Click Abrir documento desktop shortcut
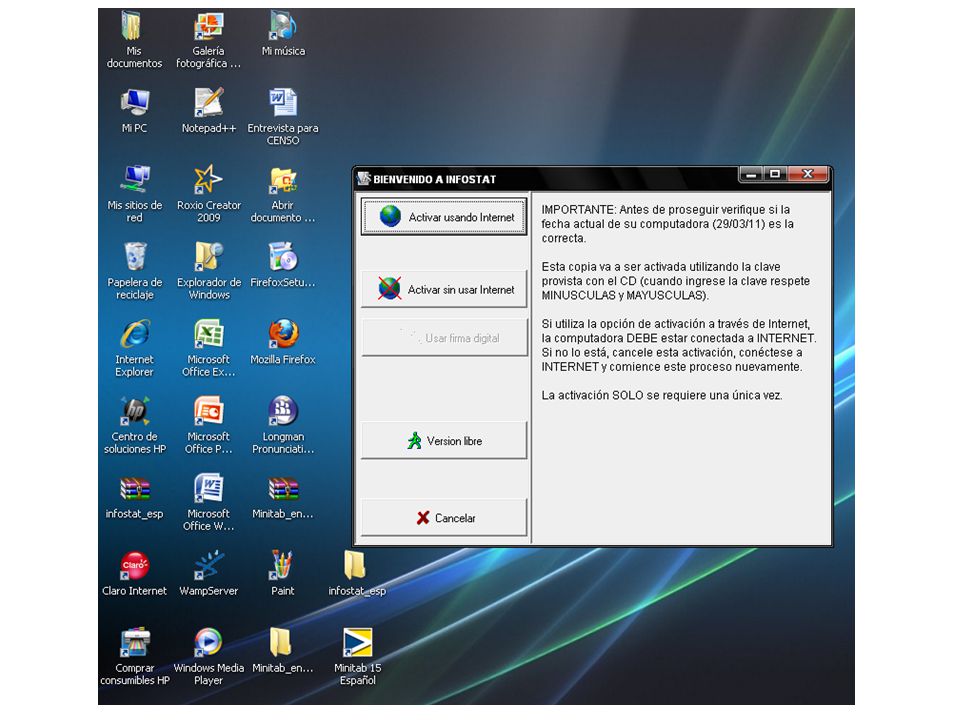The height and width of the screenshot is (720, 960). point(283,193)
